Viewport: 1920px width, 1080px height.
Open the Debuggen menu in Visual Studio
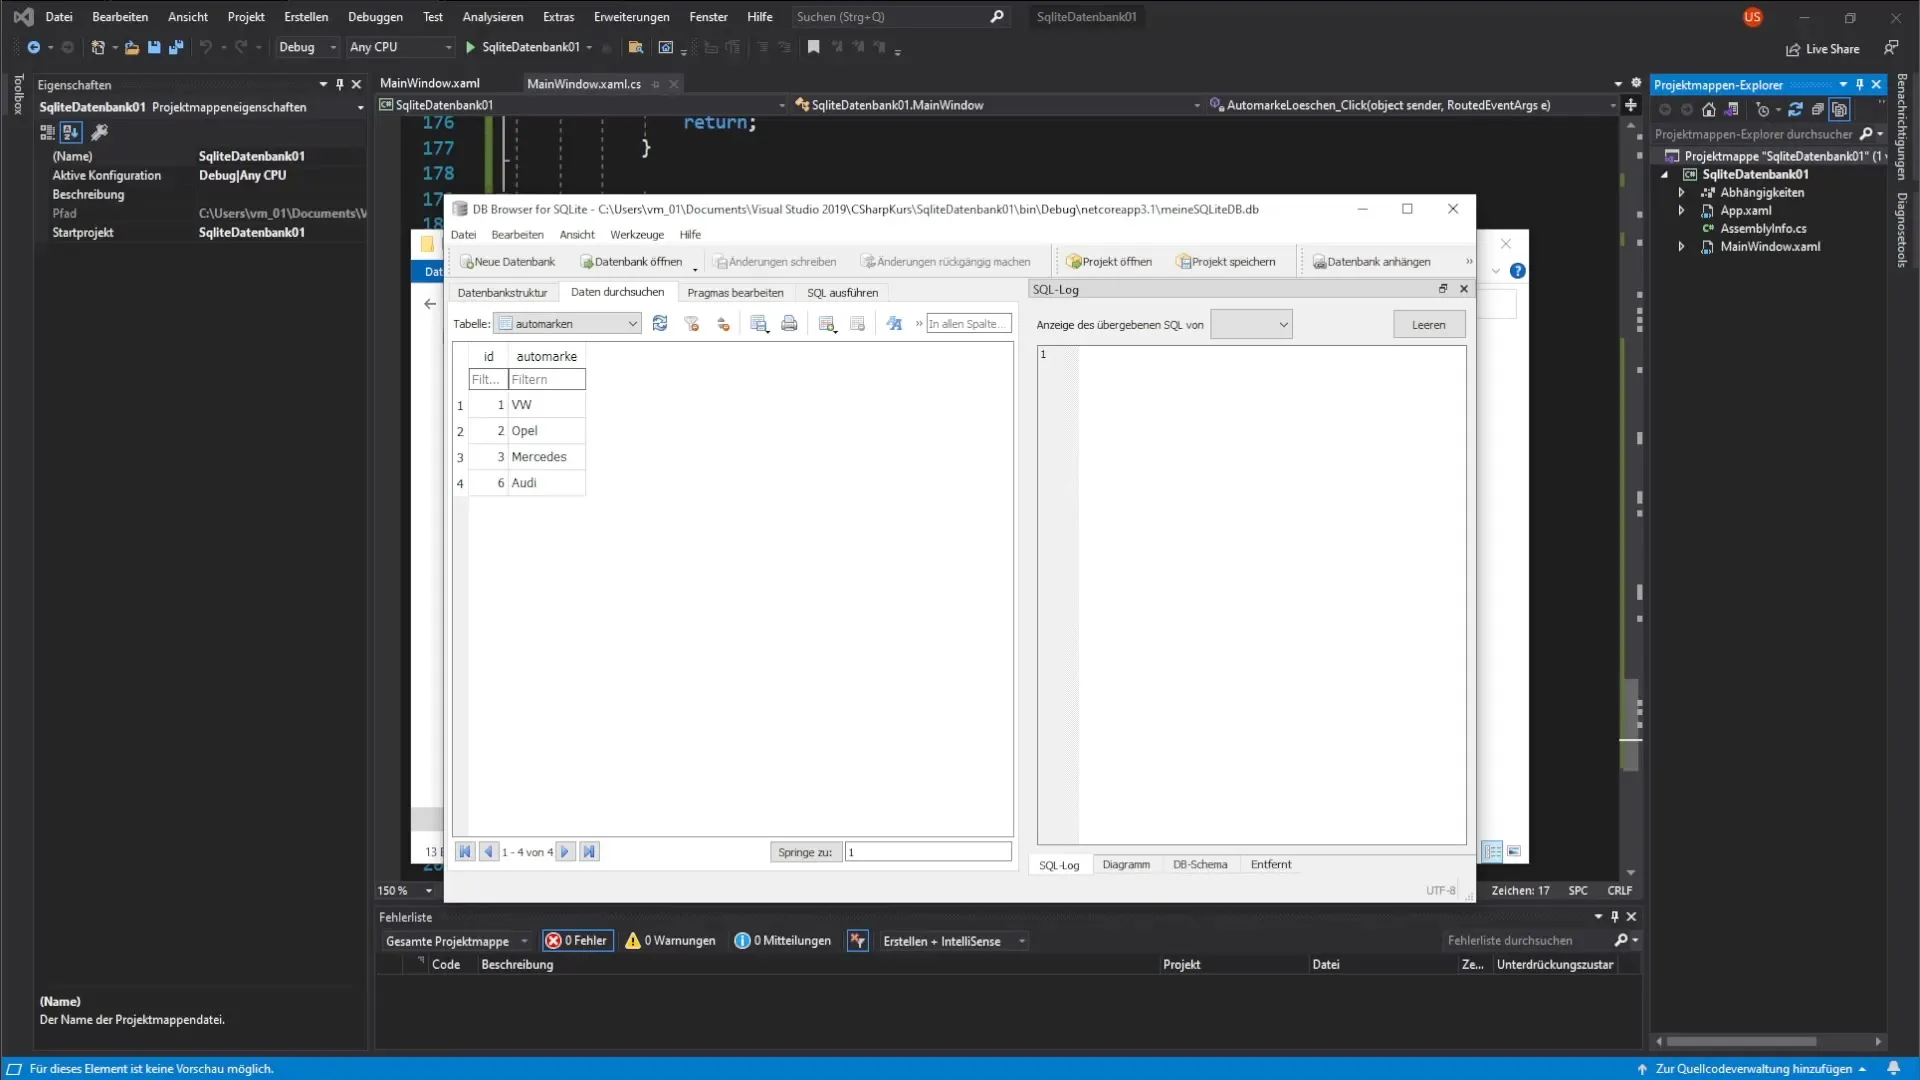coord(375,17)
